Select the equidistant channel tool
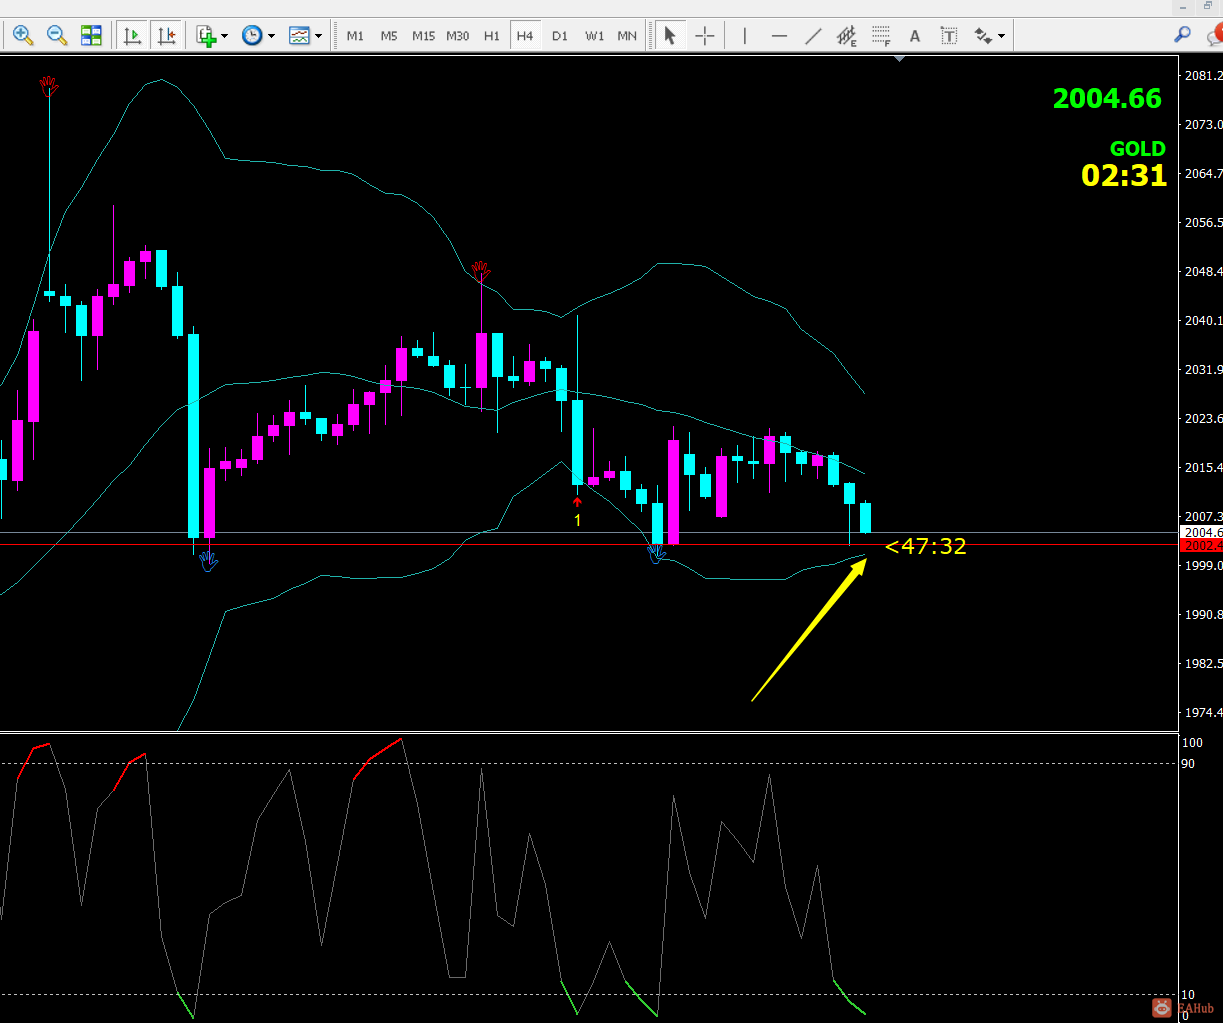 click(848, 36)
